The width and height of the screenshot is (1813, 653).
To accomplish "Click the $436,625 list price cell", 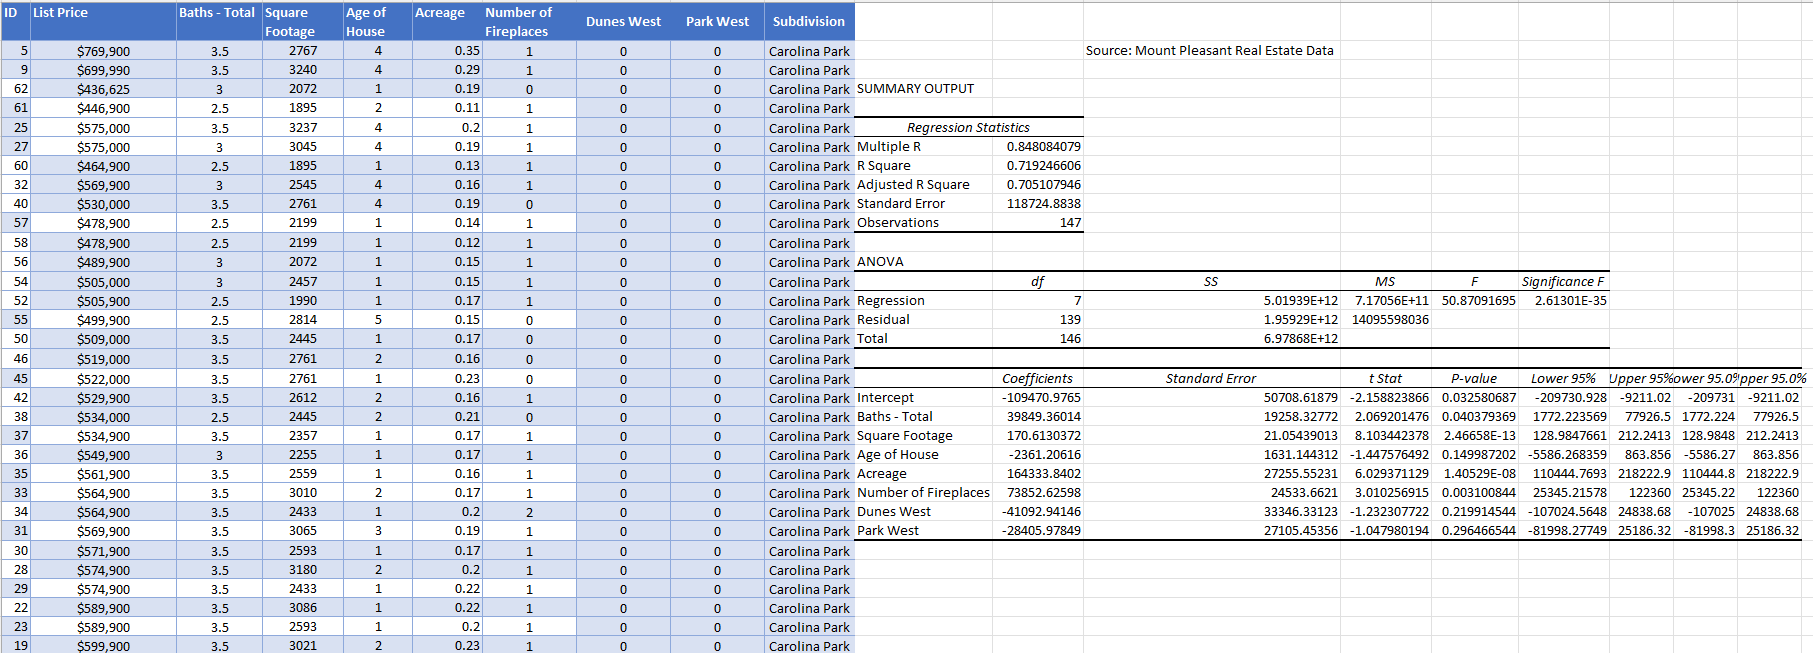I will click(104, 89).
